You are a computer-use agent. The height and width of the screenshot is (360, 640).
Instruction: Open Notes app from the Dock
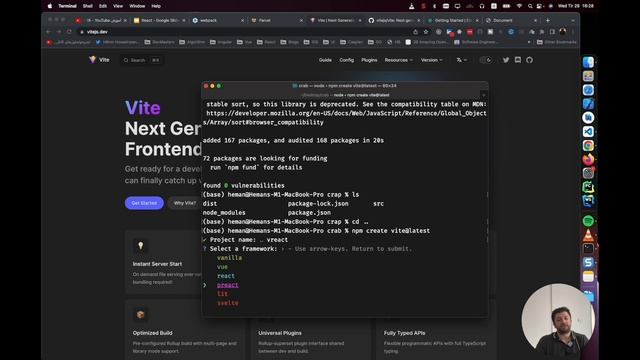[x=588, y=276]
